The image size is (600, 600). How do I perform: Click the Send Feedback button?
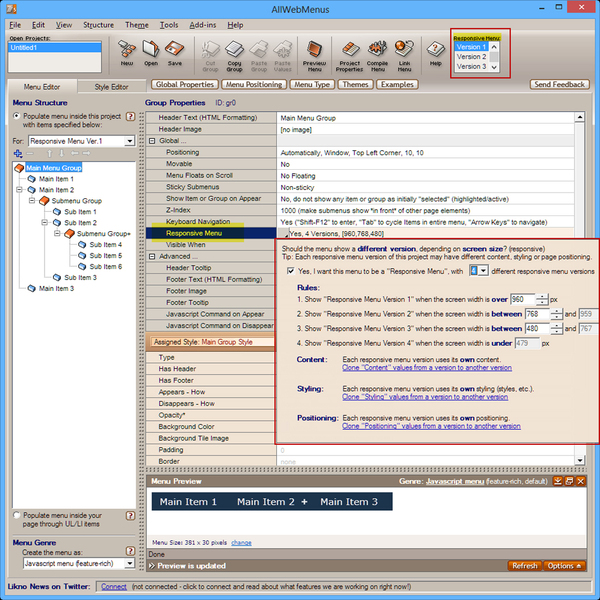(559, 84)
